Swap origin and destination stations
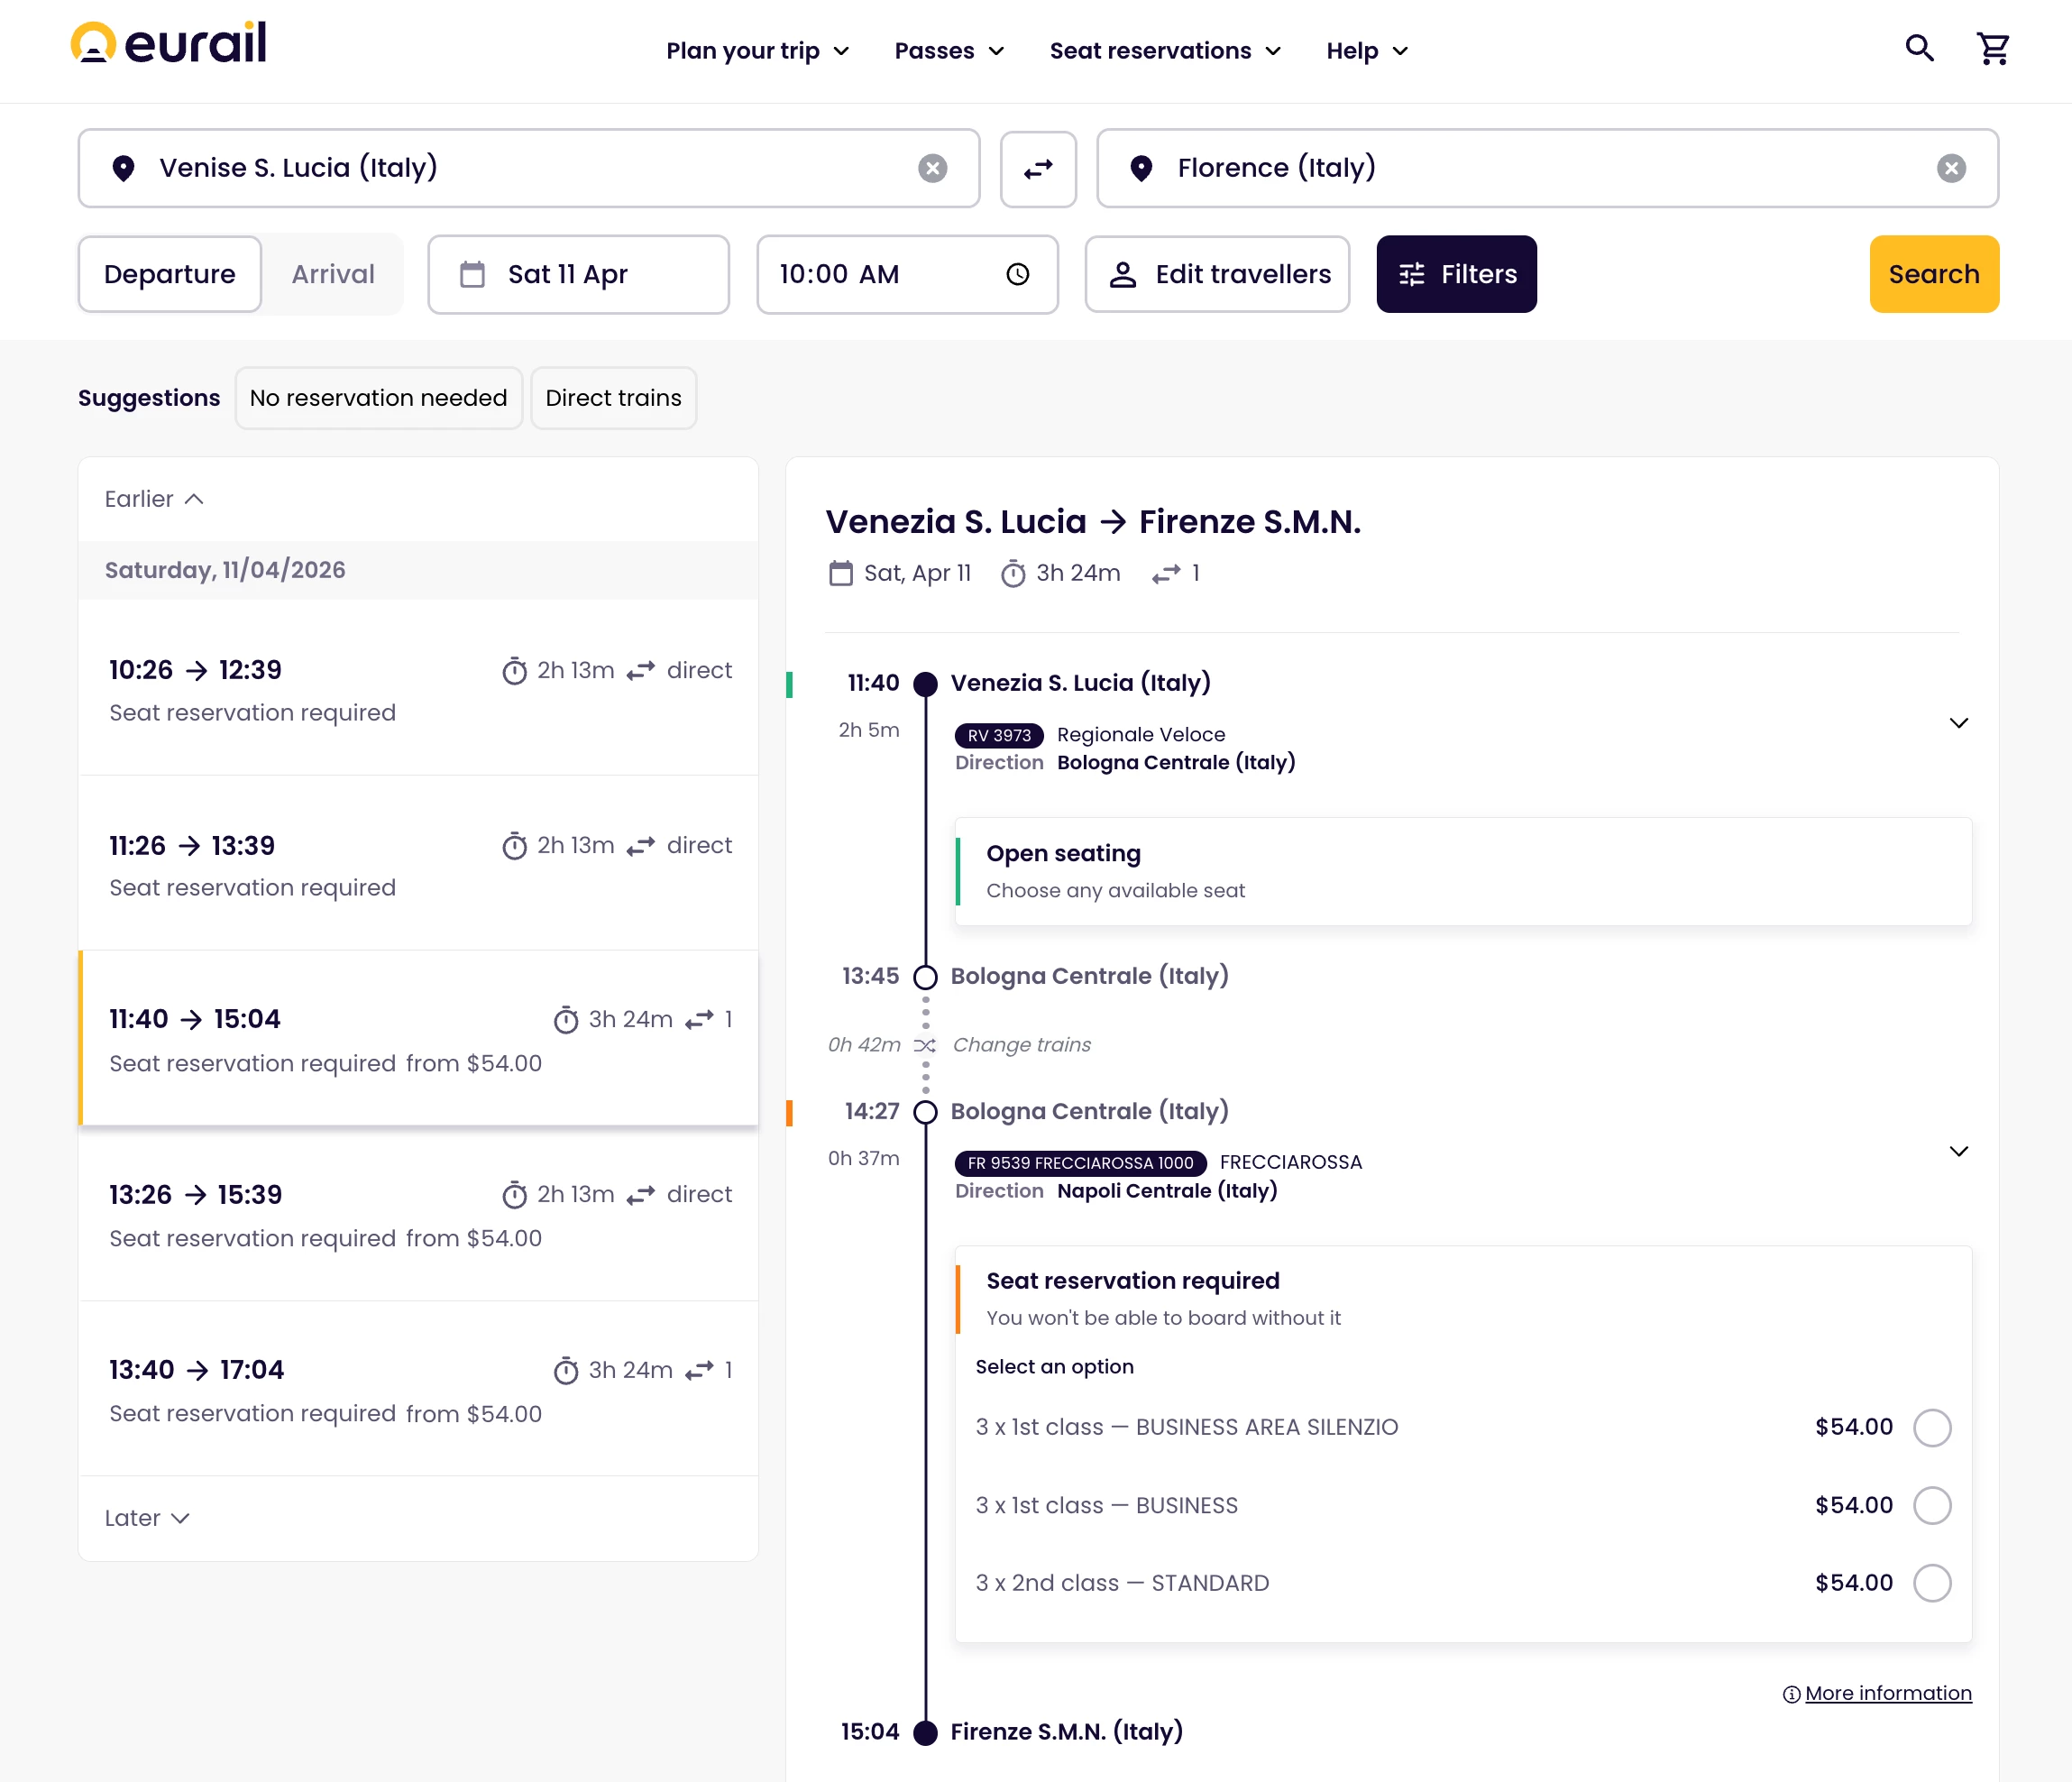The image size is (2072, 1782). [x=1037, y=169]
